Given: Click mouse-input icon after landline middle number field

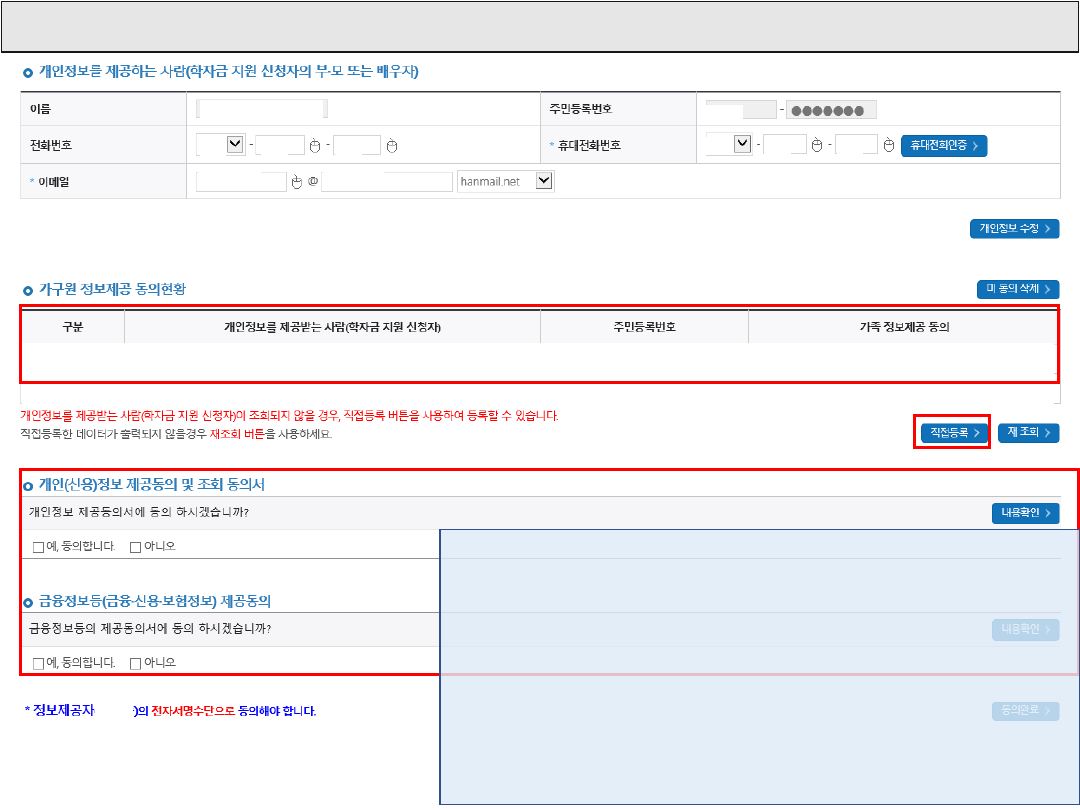Looking at the screenshot, I should pyautogui.click(x=315, y=147).
